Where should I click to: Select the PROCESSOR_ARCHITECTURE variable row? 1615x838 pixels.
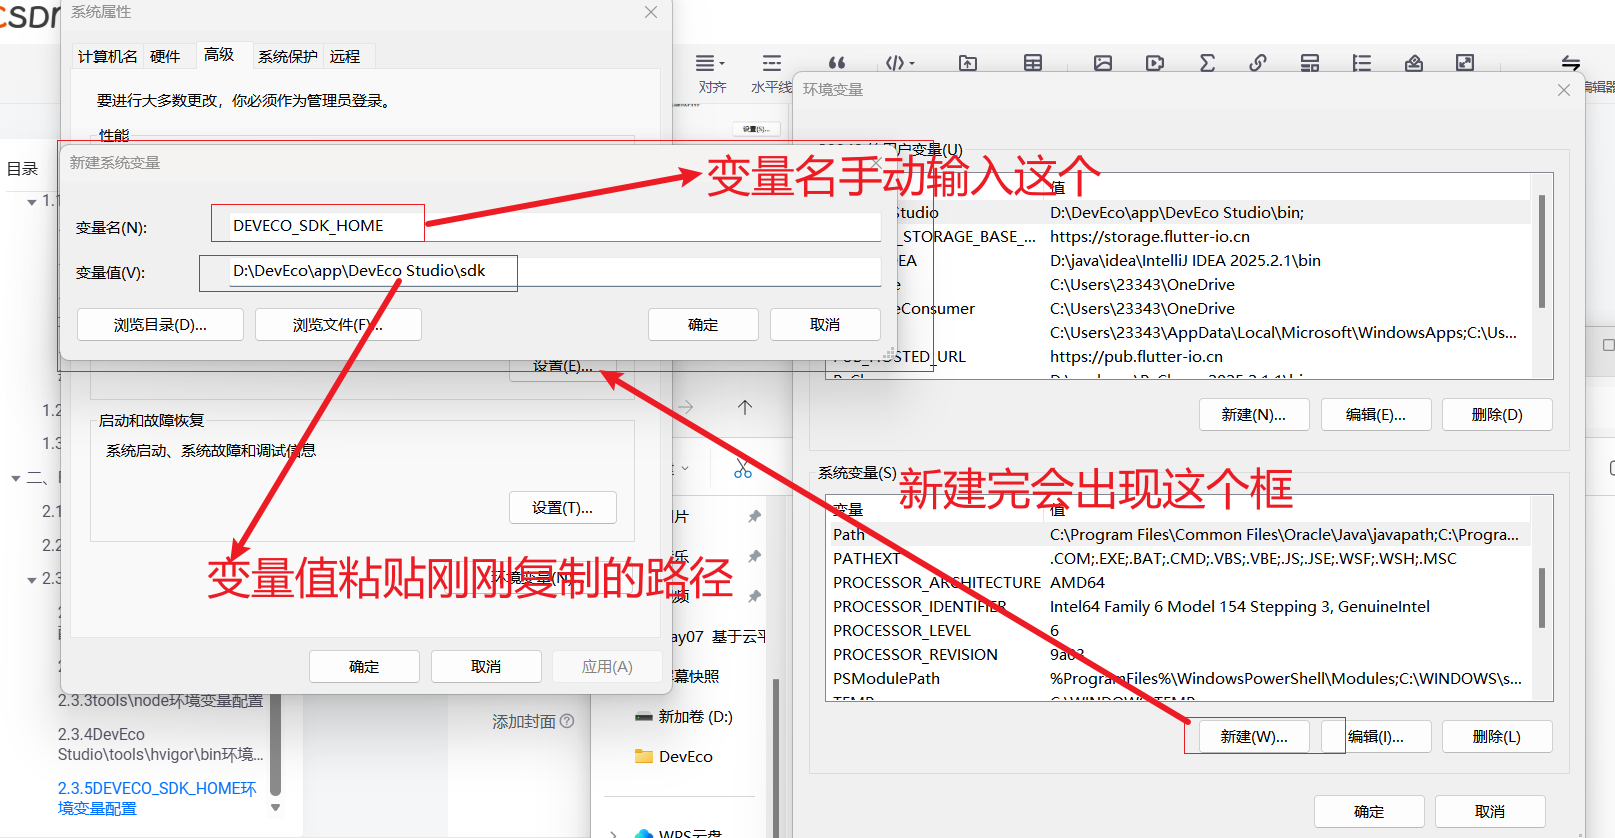[x=1180, y=583]
